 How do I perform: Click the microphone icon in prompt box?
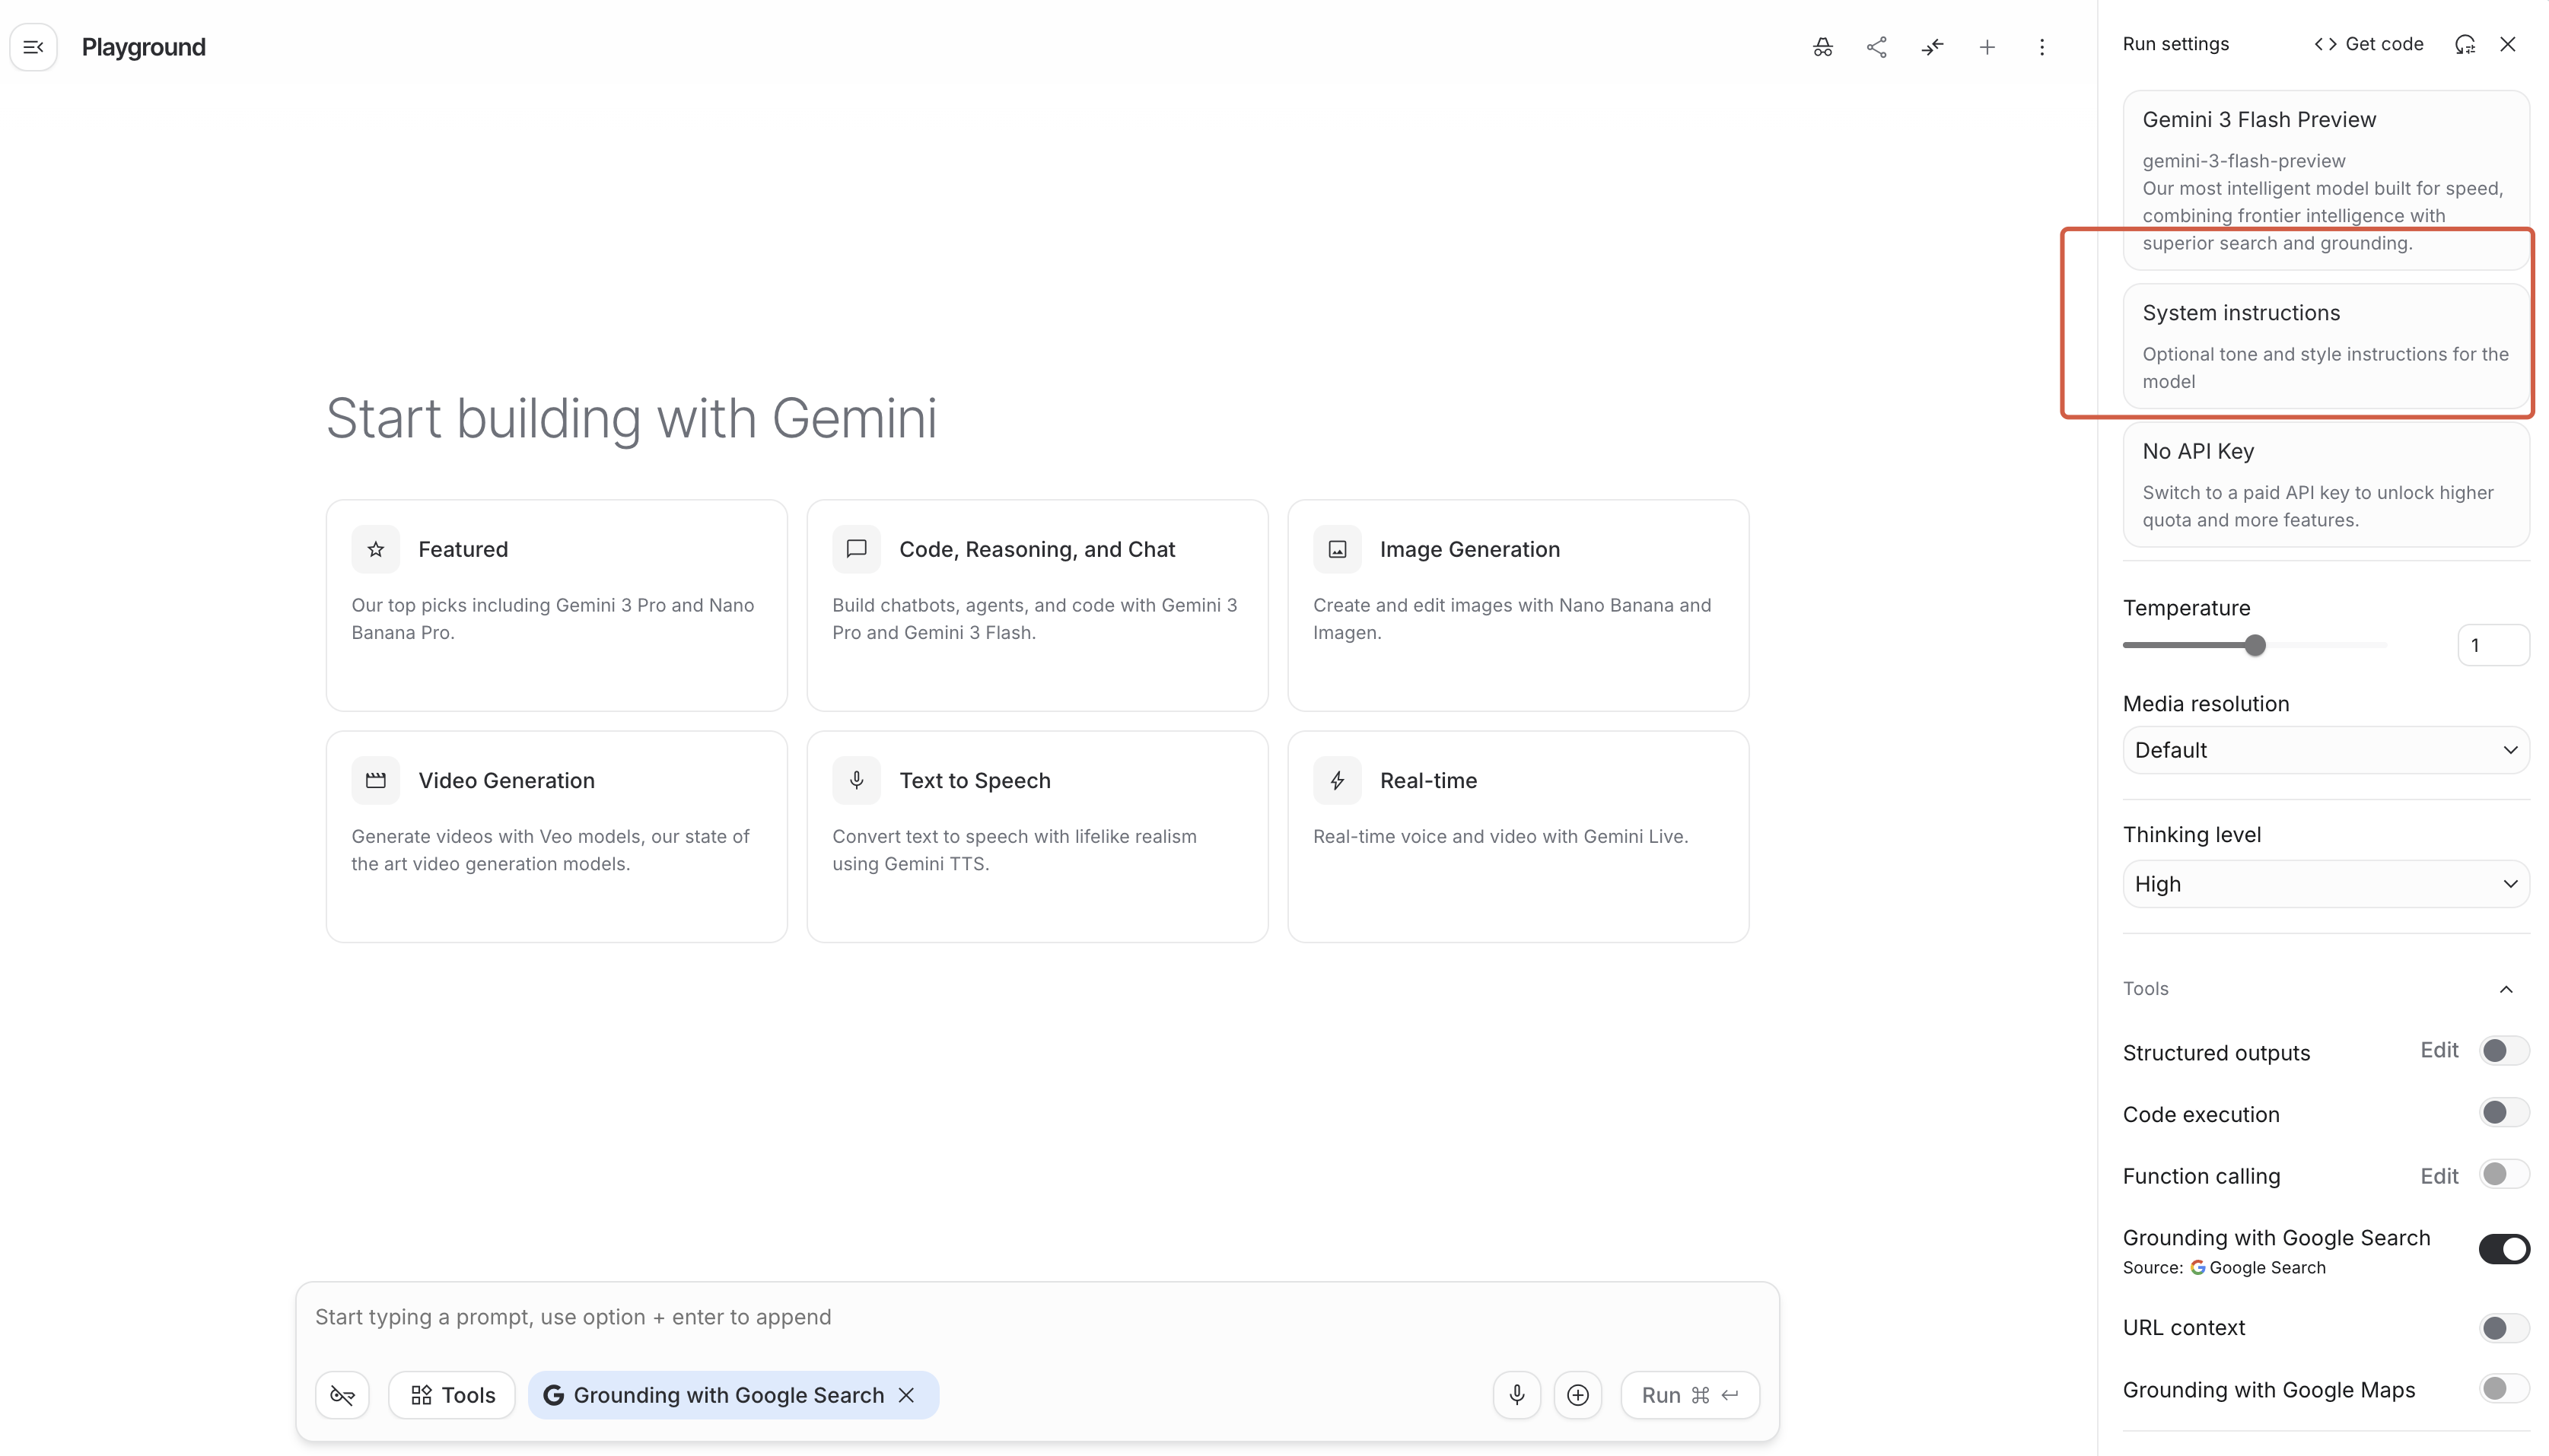[x=1517, y=1395]
